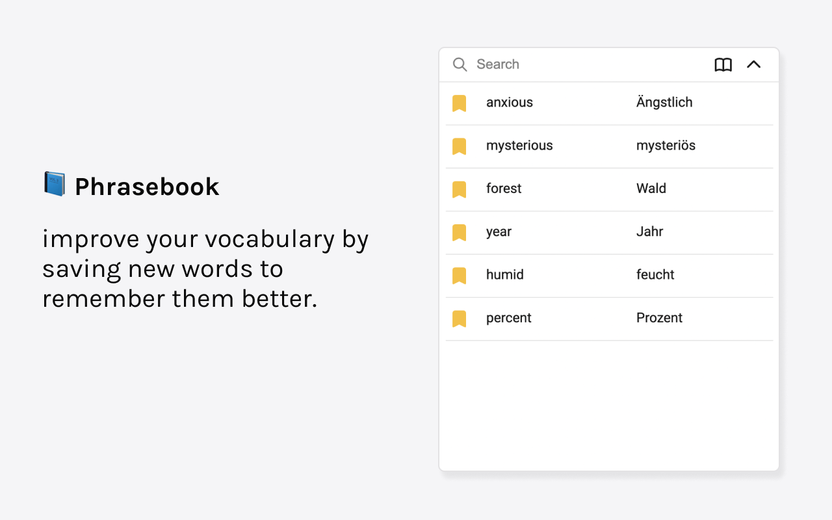Select the word mysterious in the list
The height and width of the screenshot is (520, 832).
(519, 146)
